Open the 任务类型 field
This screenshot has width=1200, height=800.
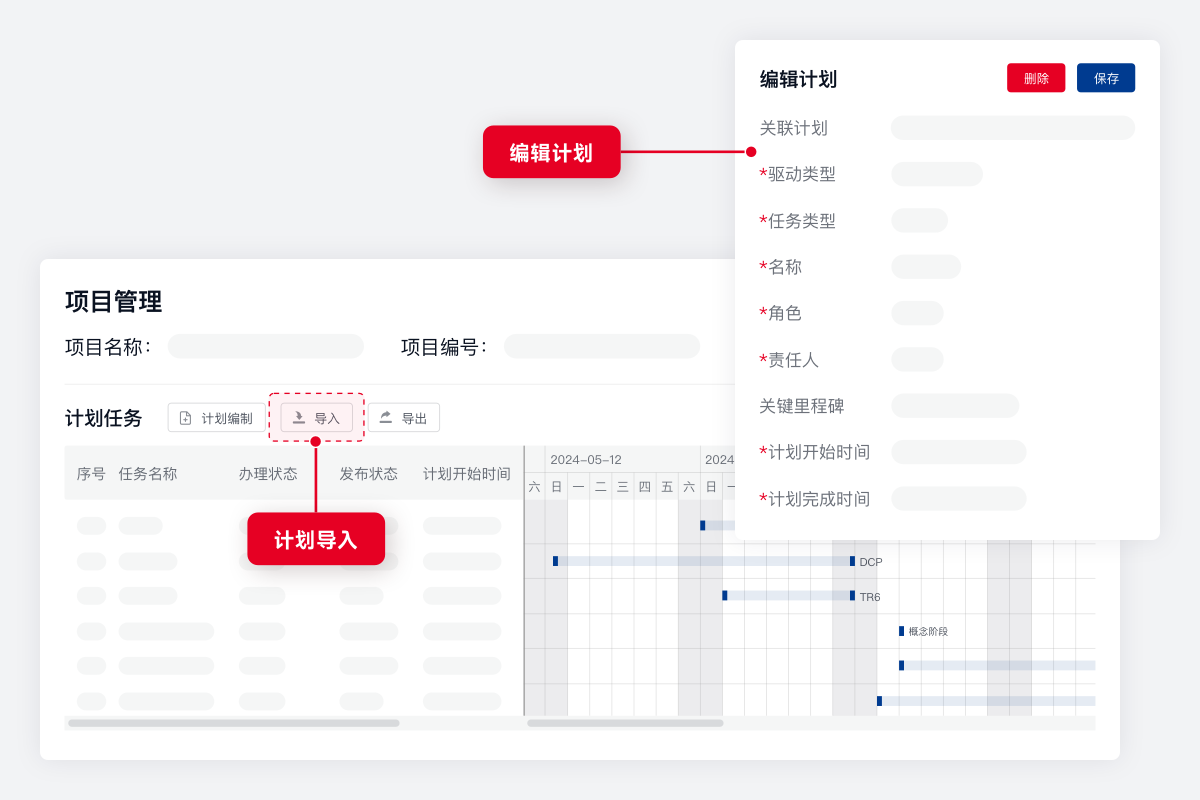pyautogui.click(x=919, y=220)
